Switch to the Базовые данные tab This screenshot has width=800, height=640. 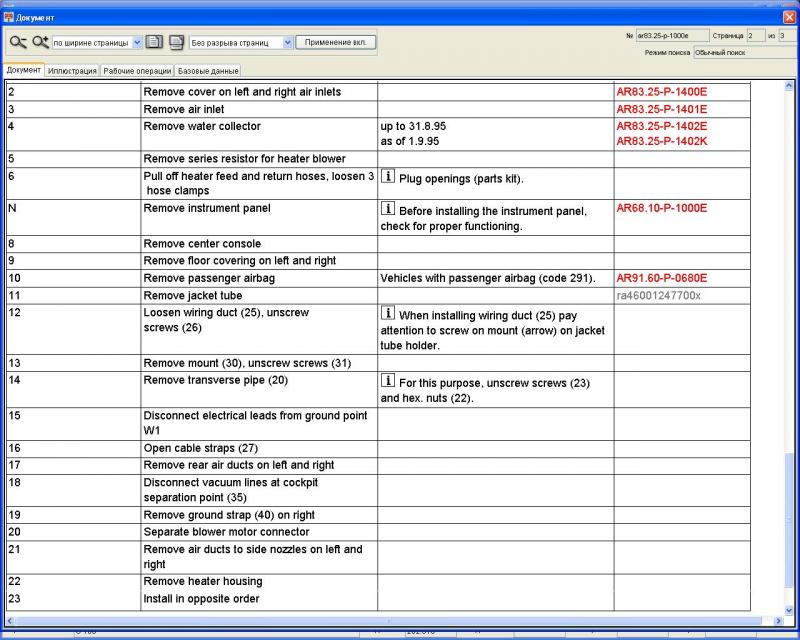coord(208,71)
